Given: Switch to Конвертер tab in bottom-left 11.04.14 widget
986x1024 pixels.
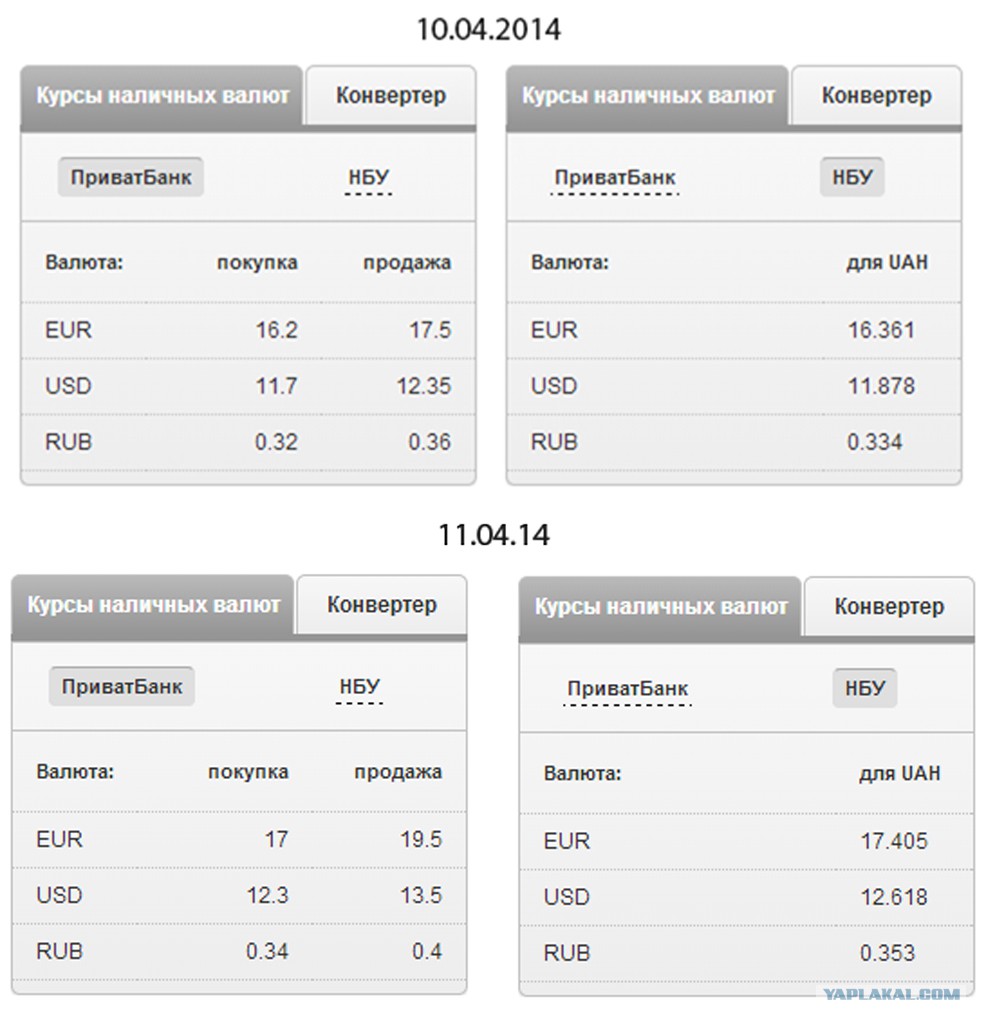Looking at the screenshot, I should pos(381,605).
